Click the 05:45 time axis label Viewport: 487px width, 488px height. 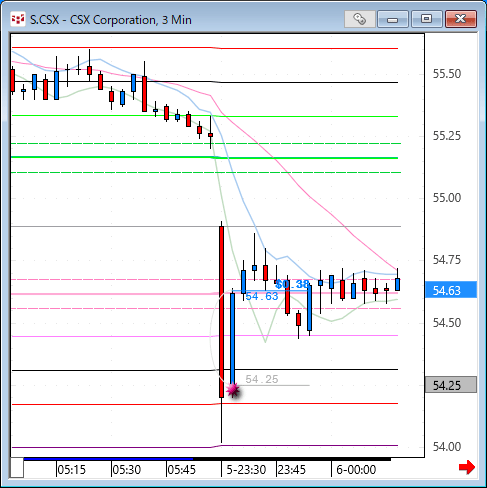click(181, 470)
